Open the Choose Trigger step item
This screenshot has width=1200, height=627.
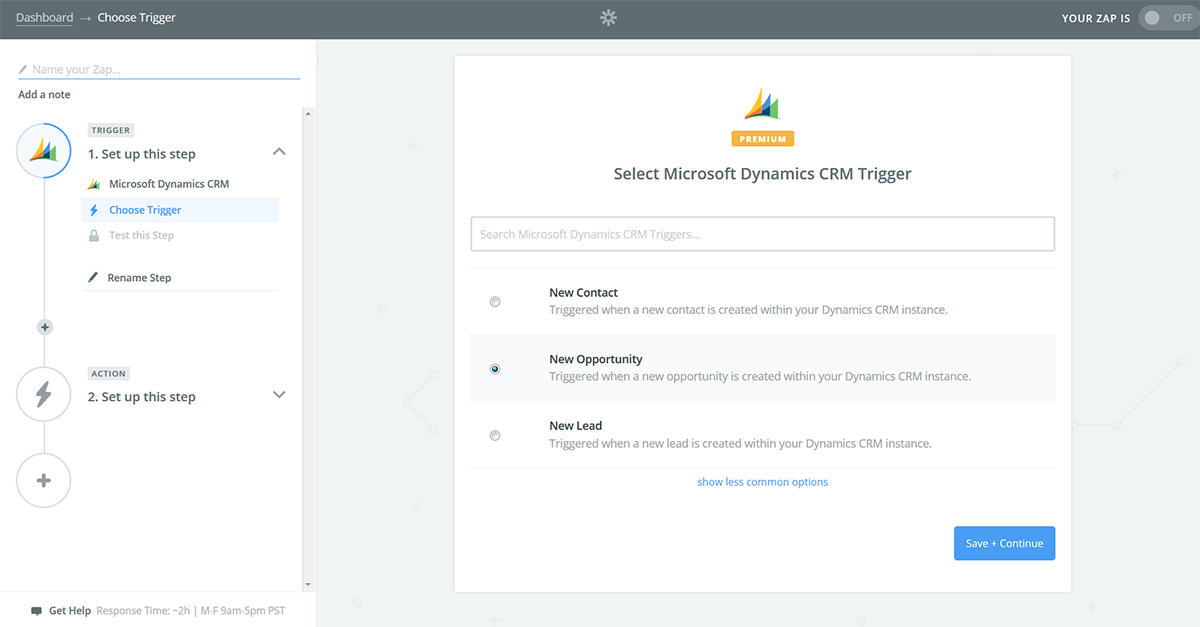[180, 210]
